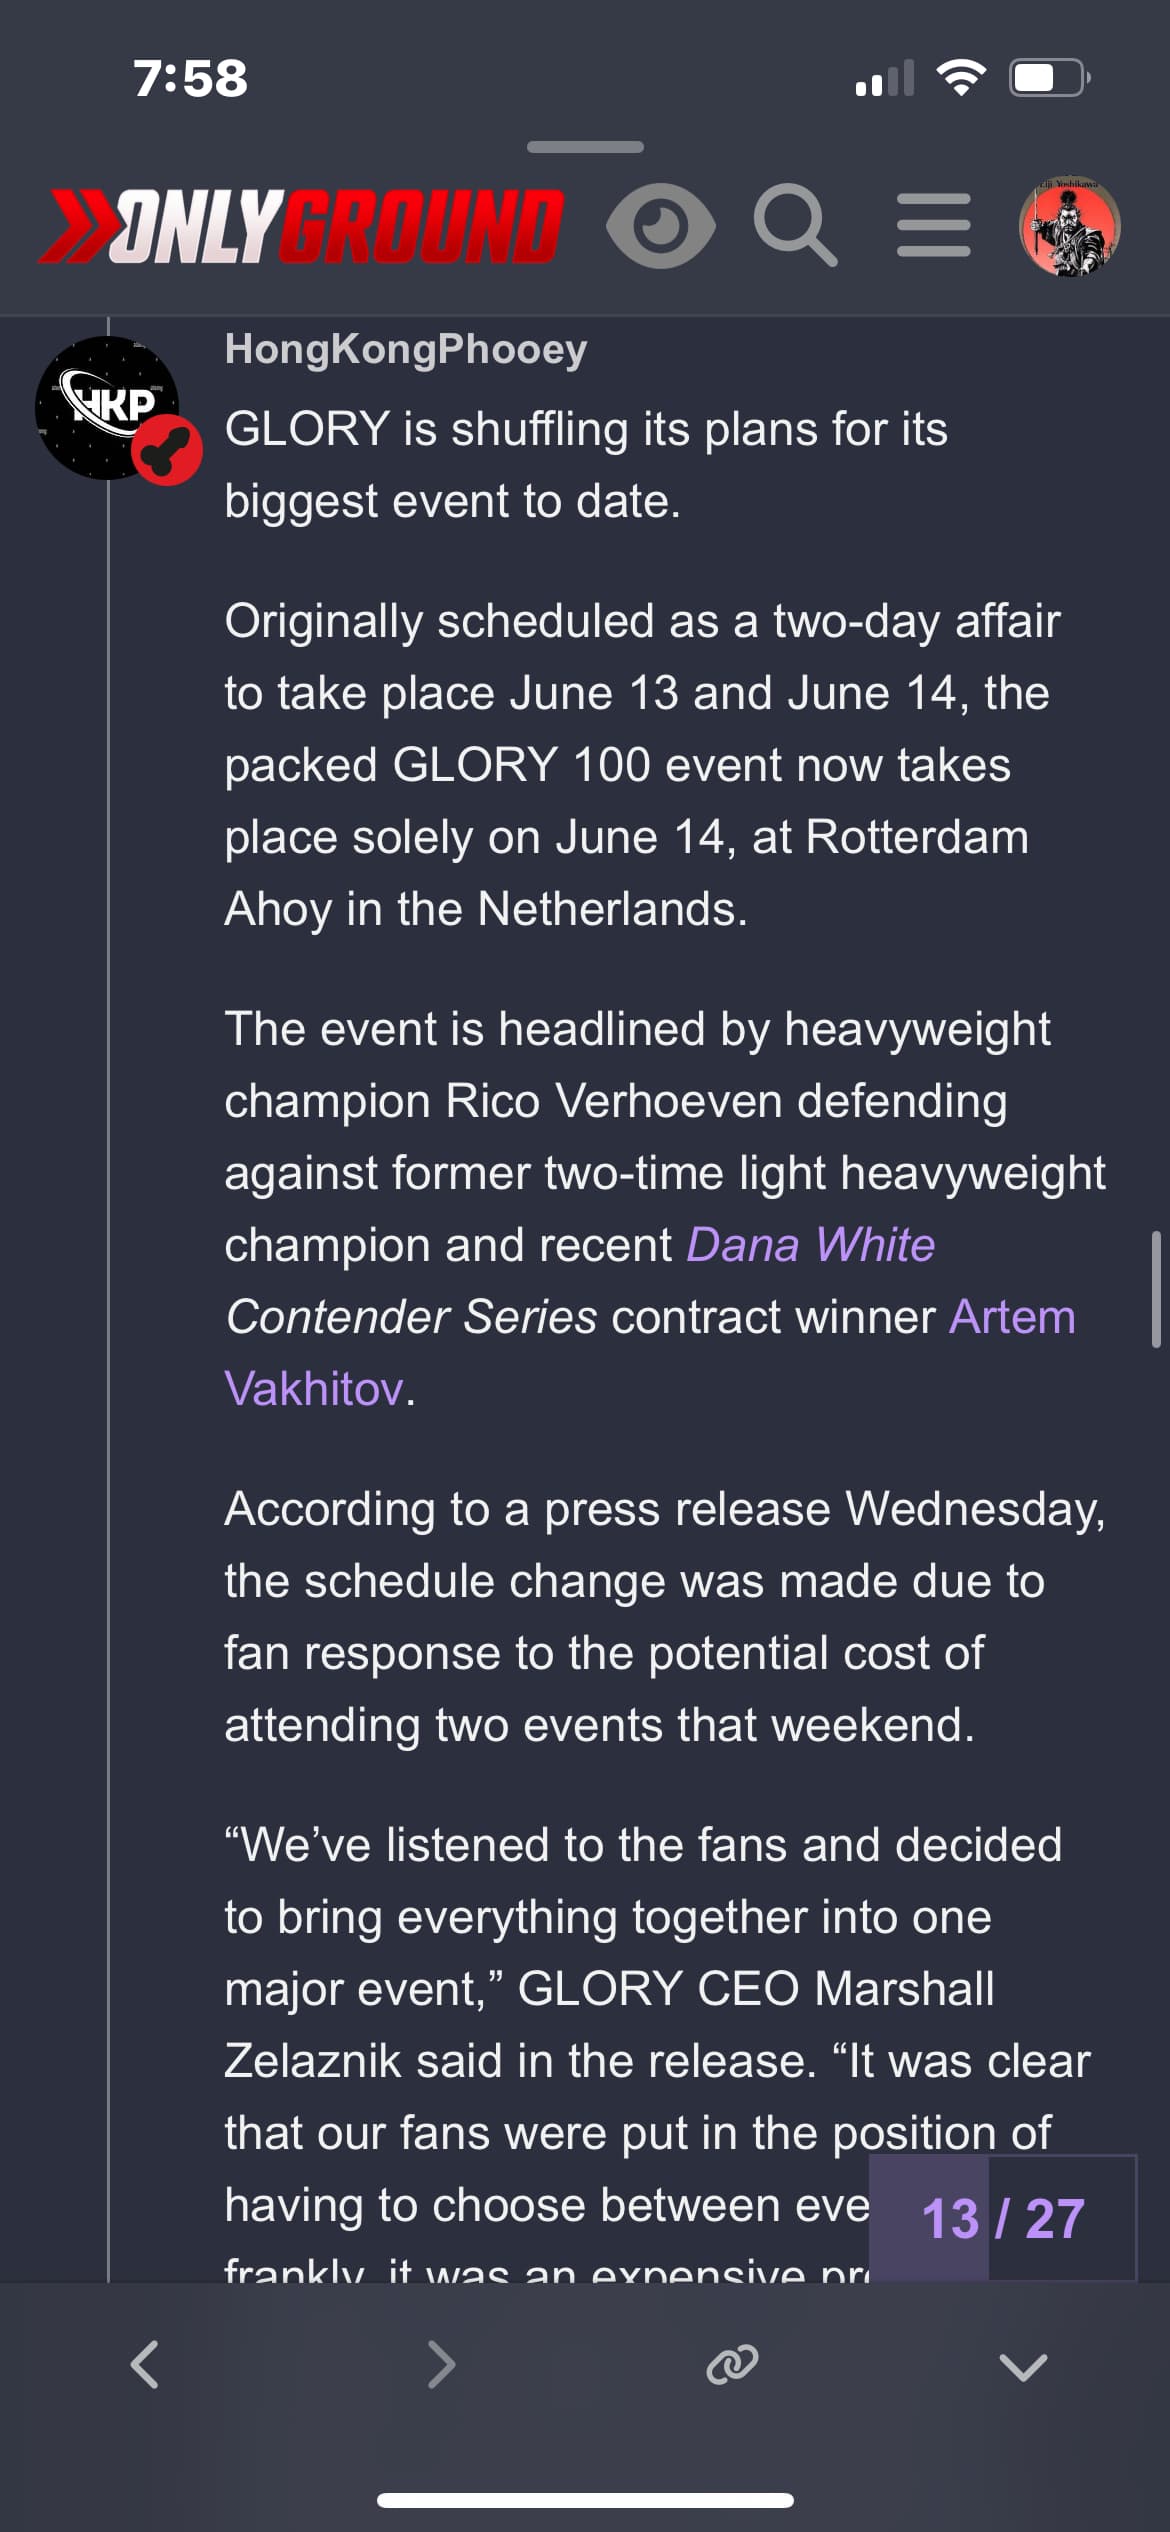
Task: Tap the Wi-Fi status icon
Action: click(961, 78)
